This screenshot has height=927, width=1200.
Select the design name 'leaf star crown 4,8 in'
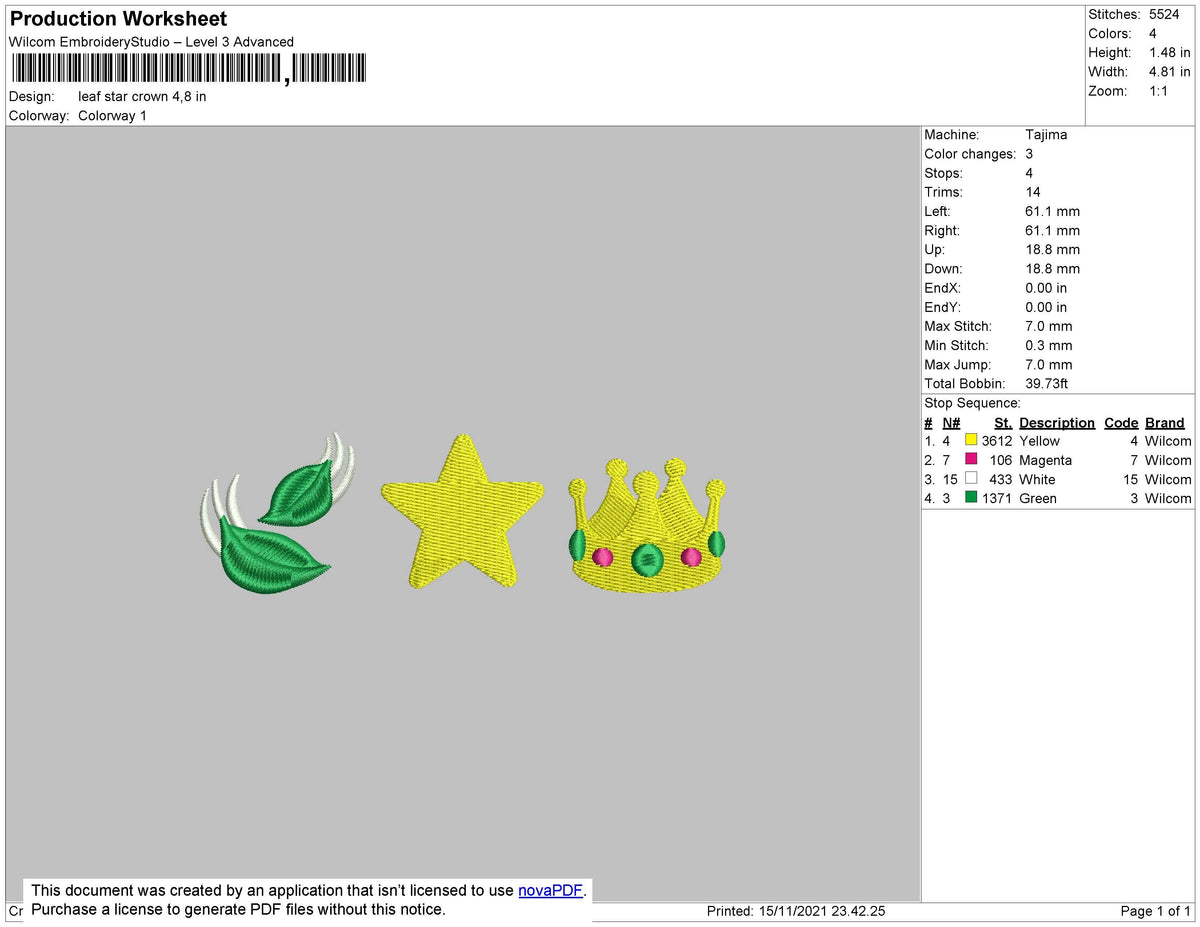click(x=143, y=96)
